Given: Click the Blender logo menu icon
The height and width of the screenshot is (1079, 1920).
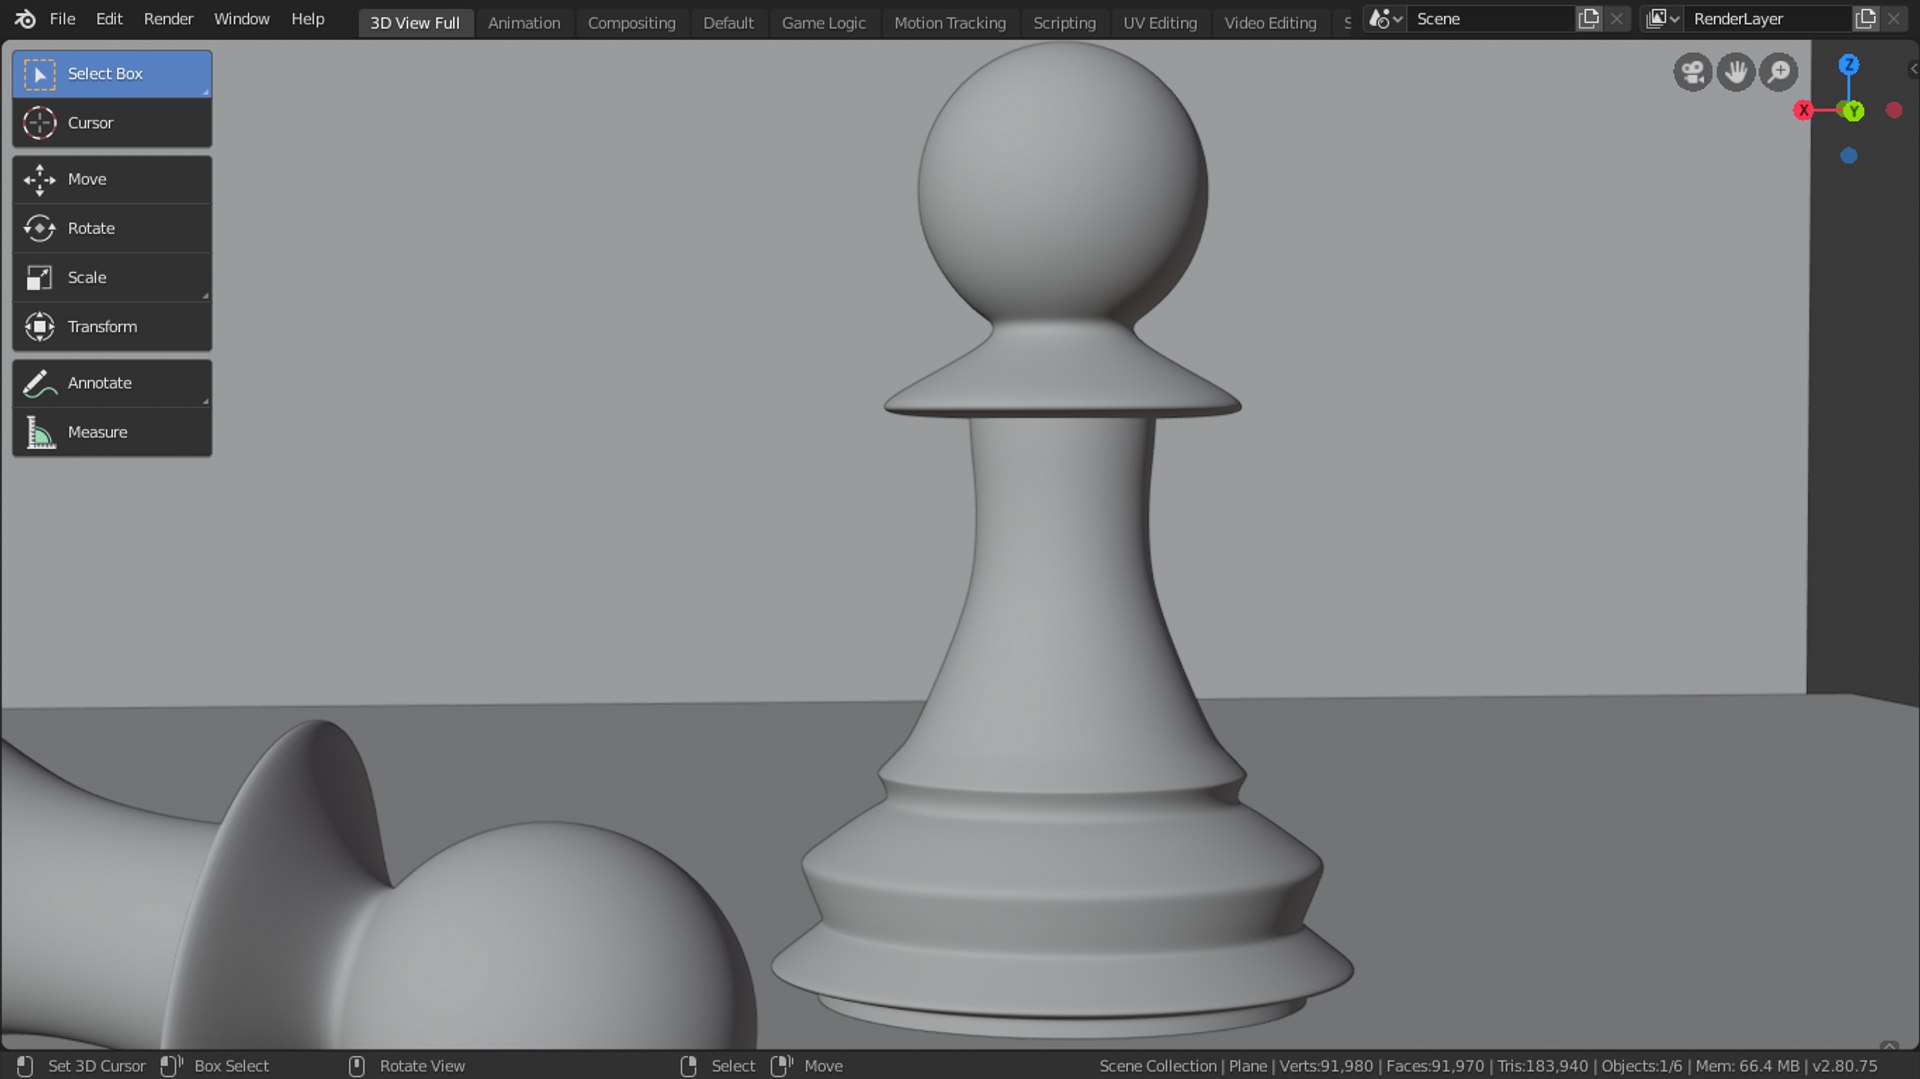Looking at the screenshot, I should tap(25, 19).
